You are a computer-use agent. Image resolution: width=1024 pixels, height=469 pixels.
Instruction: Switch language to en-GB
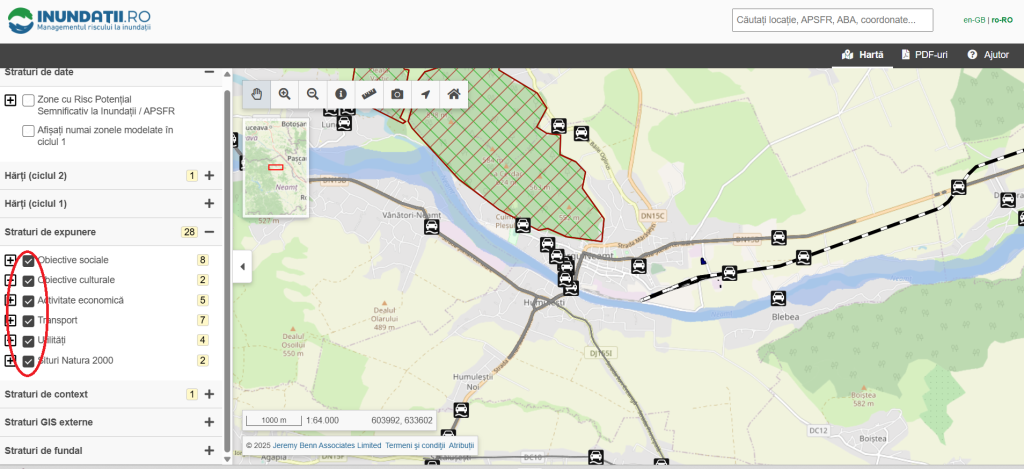click(973, 20)
